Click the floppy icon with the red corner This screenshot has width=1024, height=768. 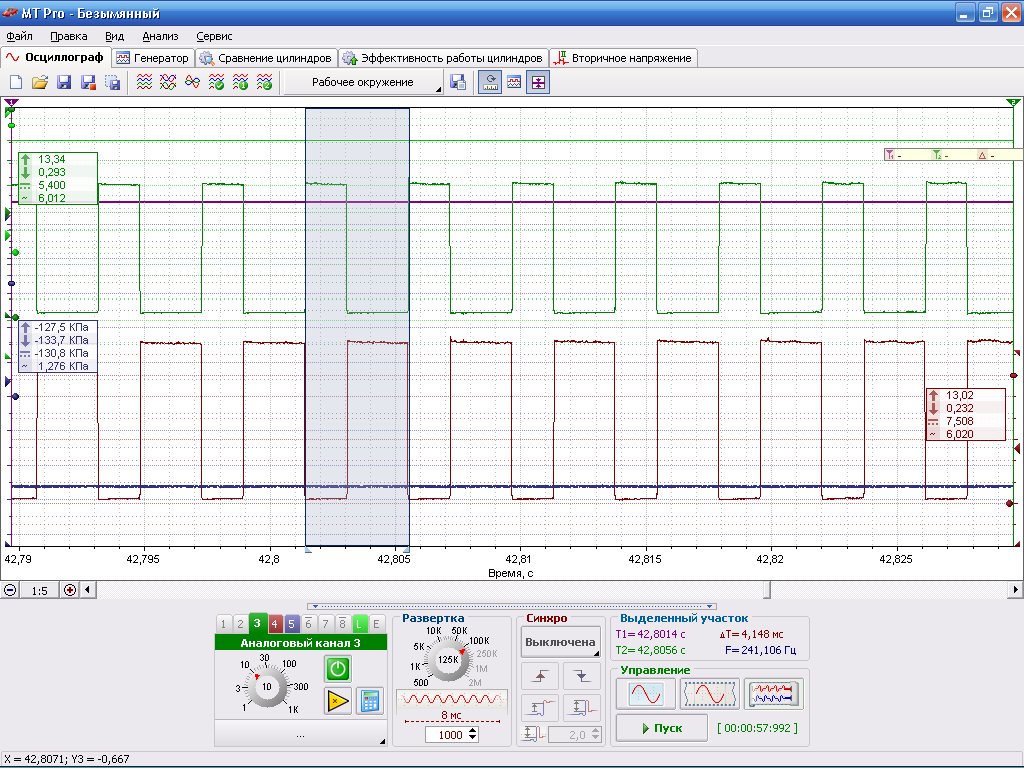click(88, 82)
